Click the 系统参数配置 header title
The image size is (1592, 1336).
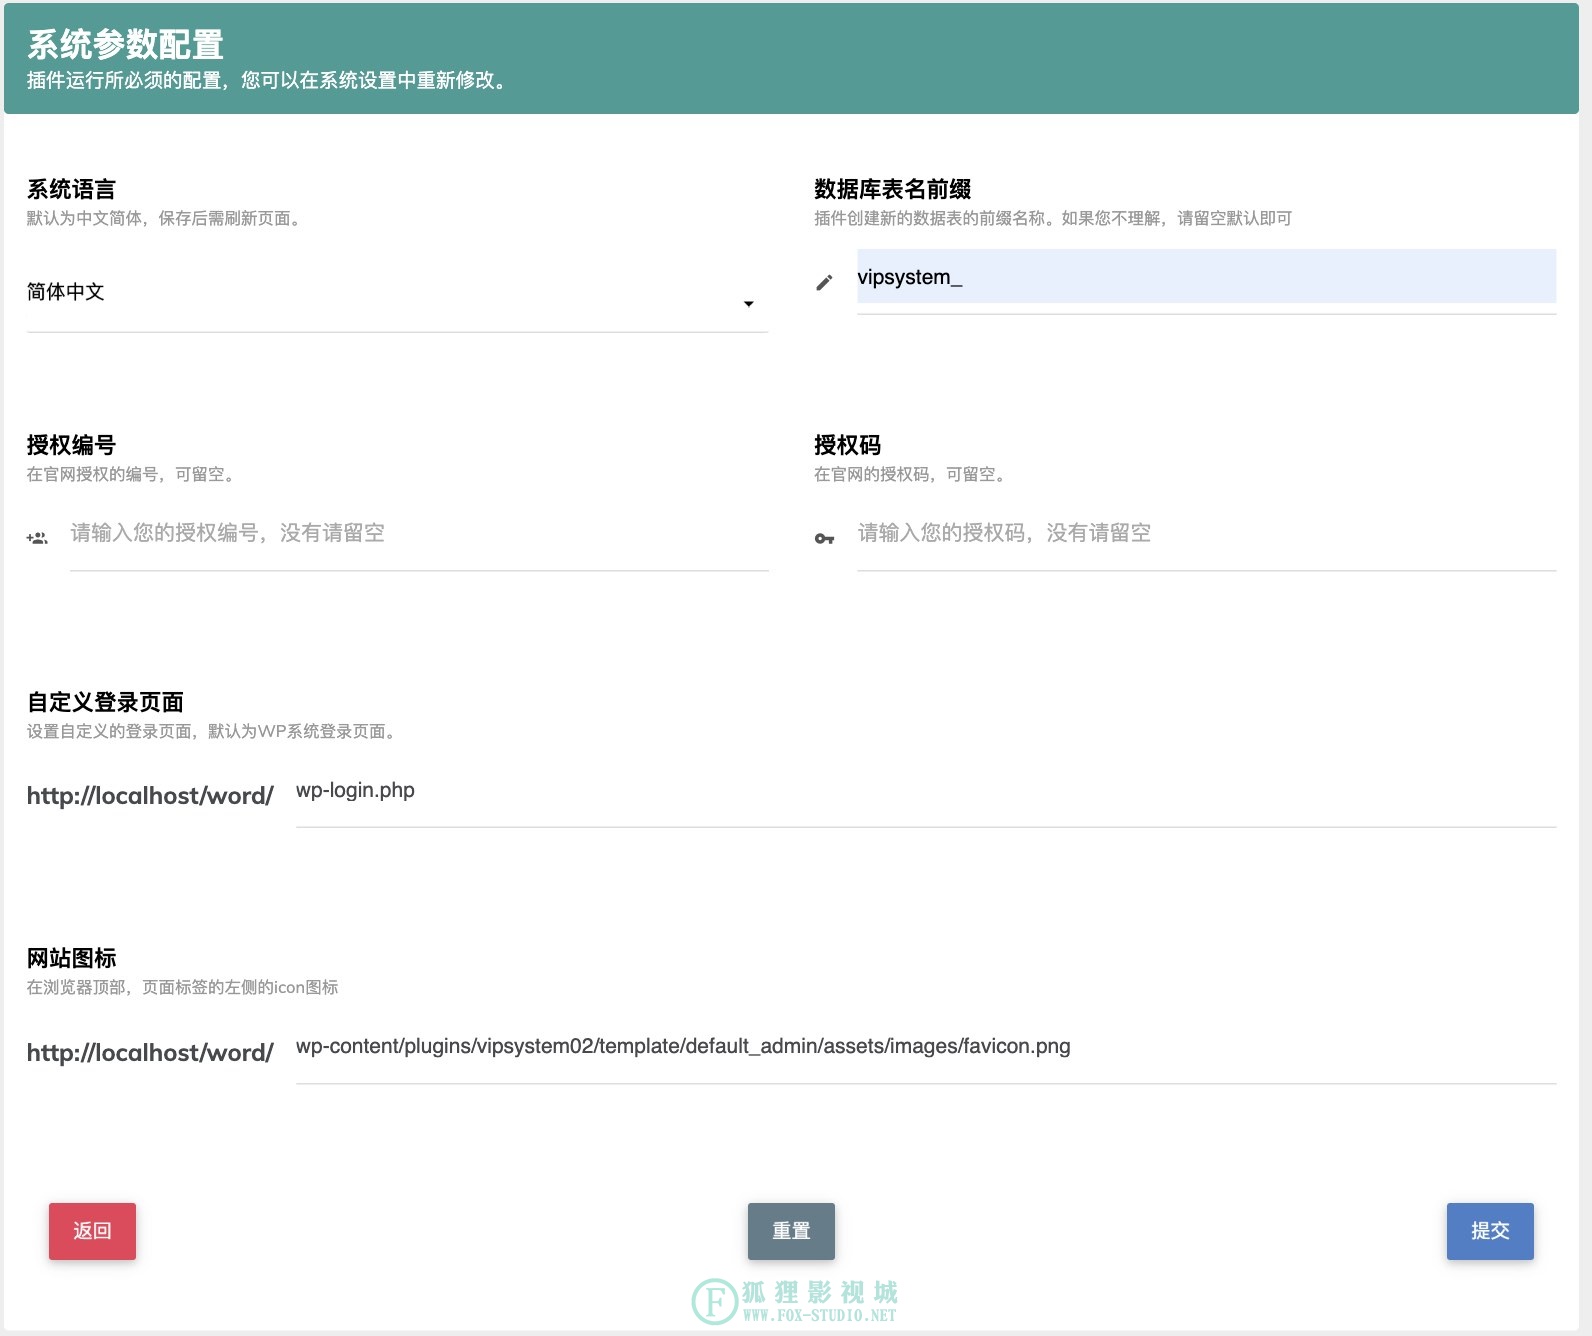coord(125,44)
